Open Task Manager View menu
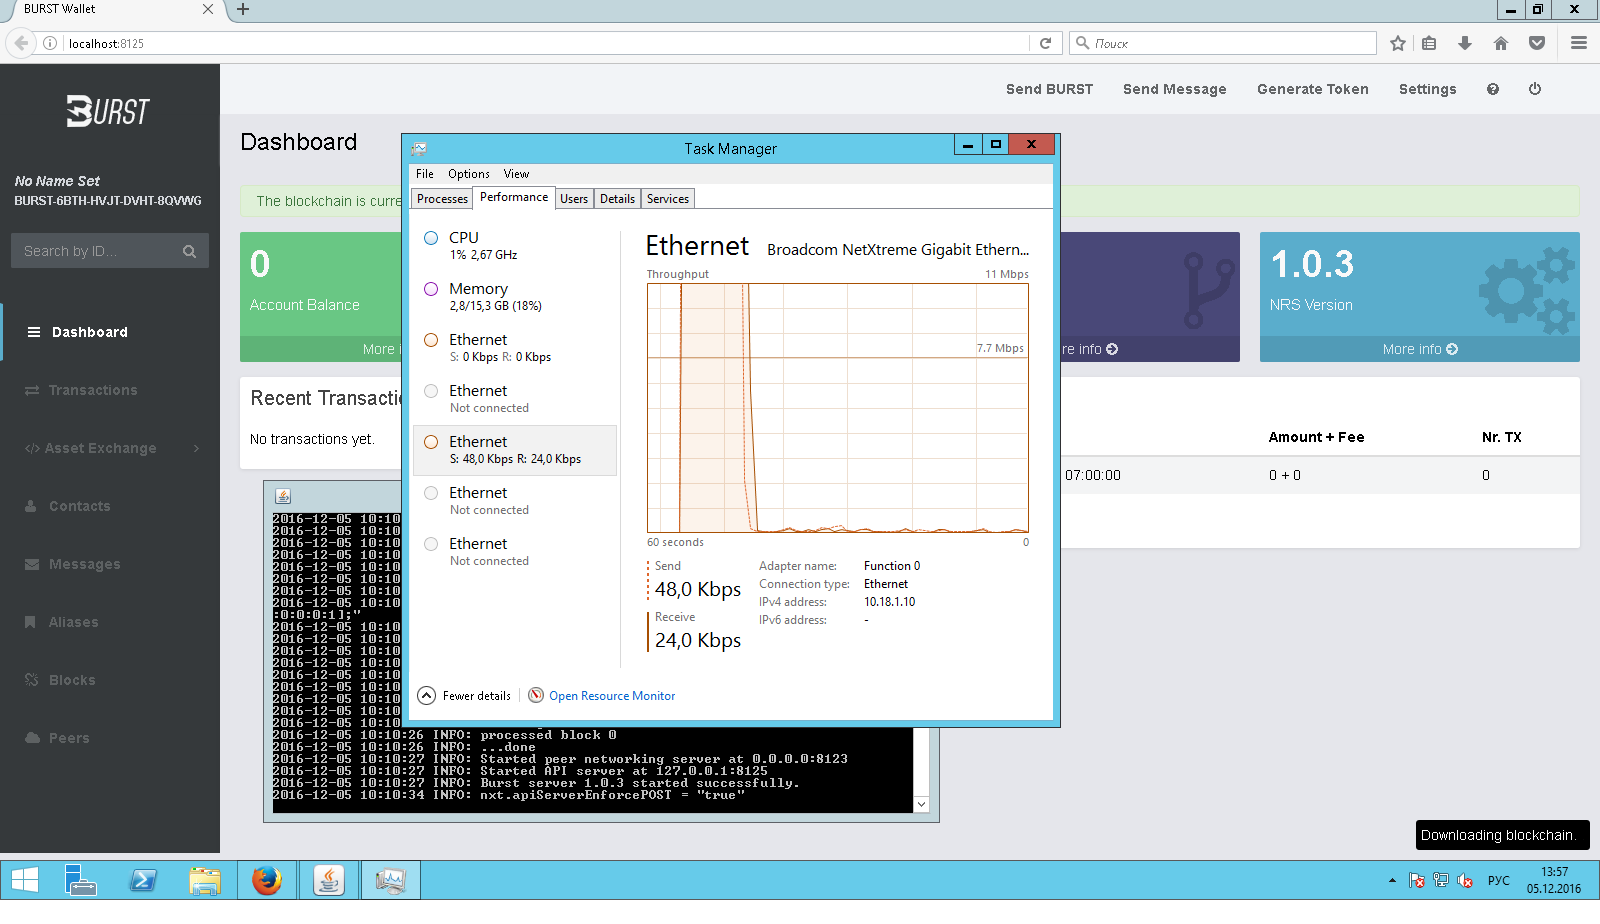Image resolution: width=1600 pixels, height=924 pixels. [x=516, y=174]
